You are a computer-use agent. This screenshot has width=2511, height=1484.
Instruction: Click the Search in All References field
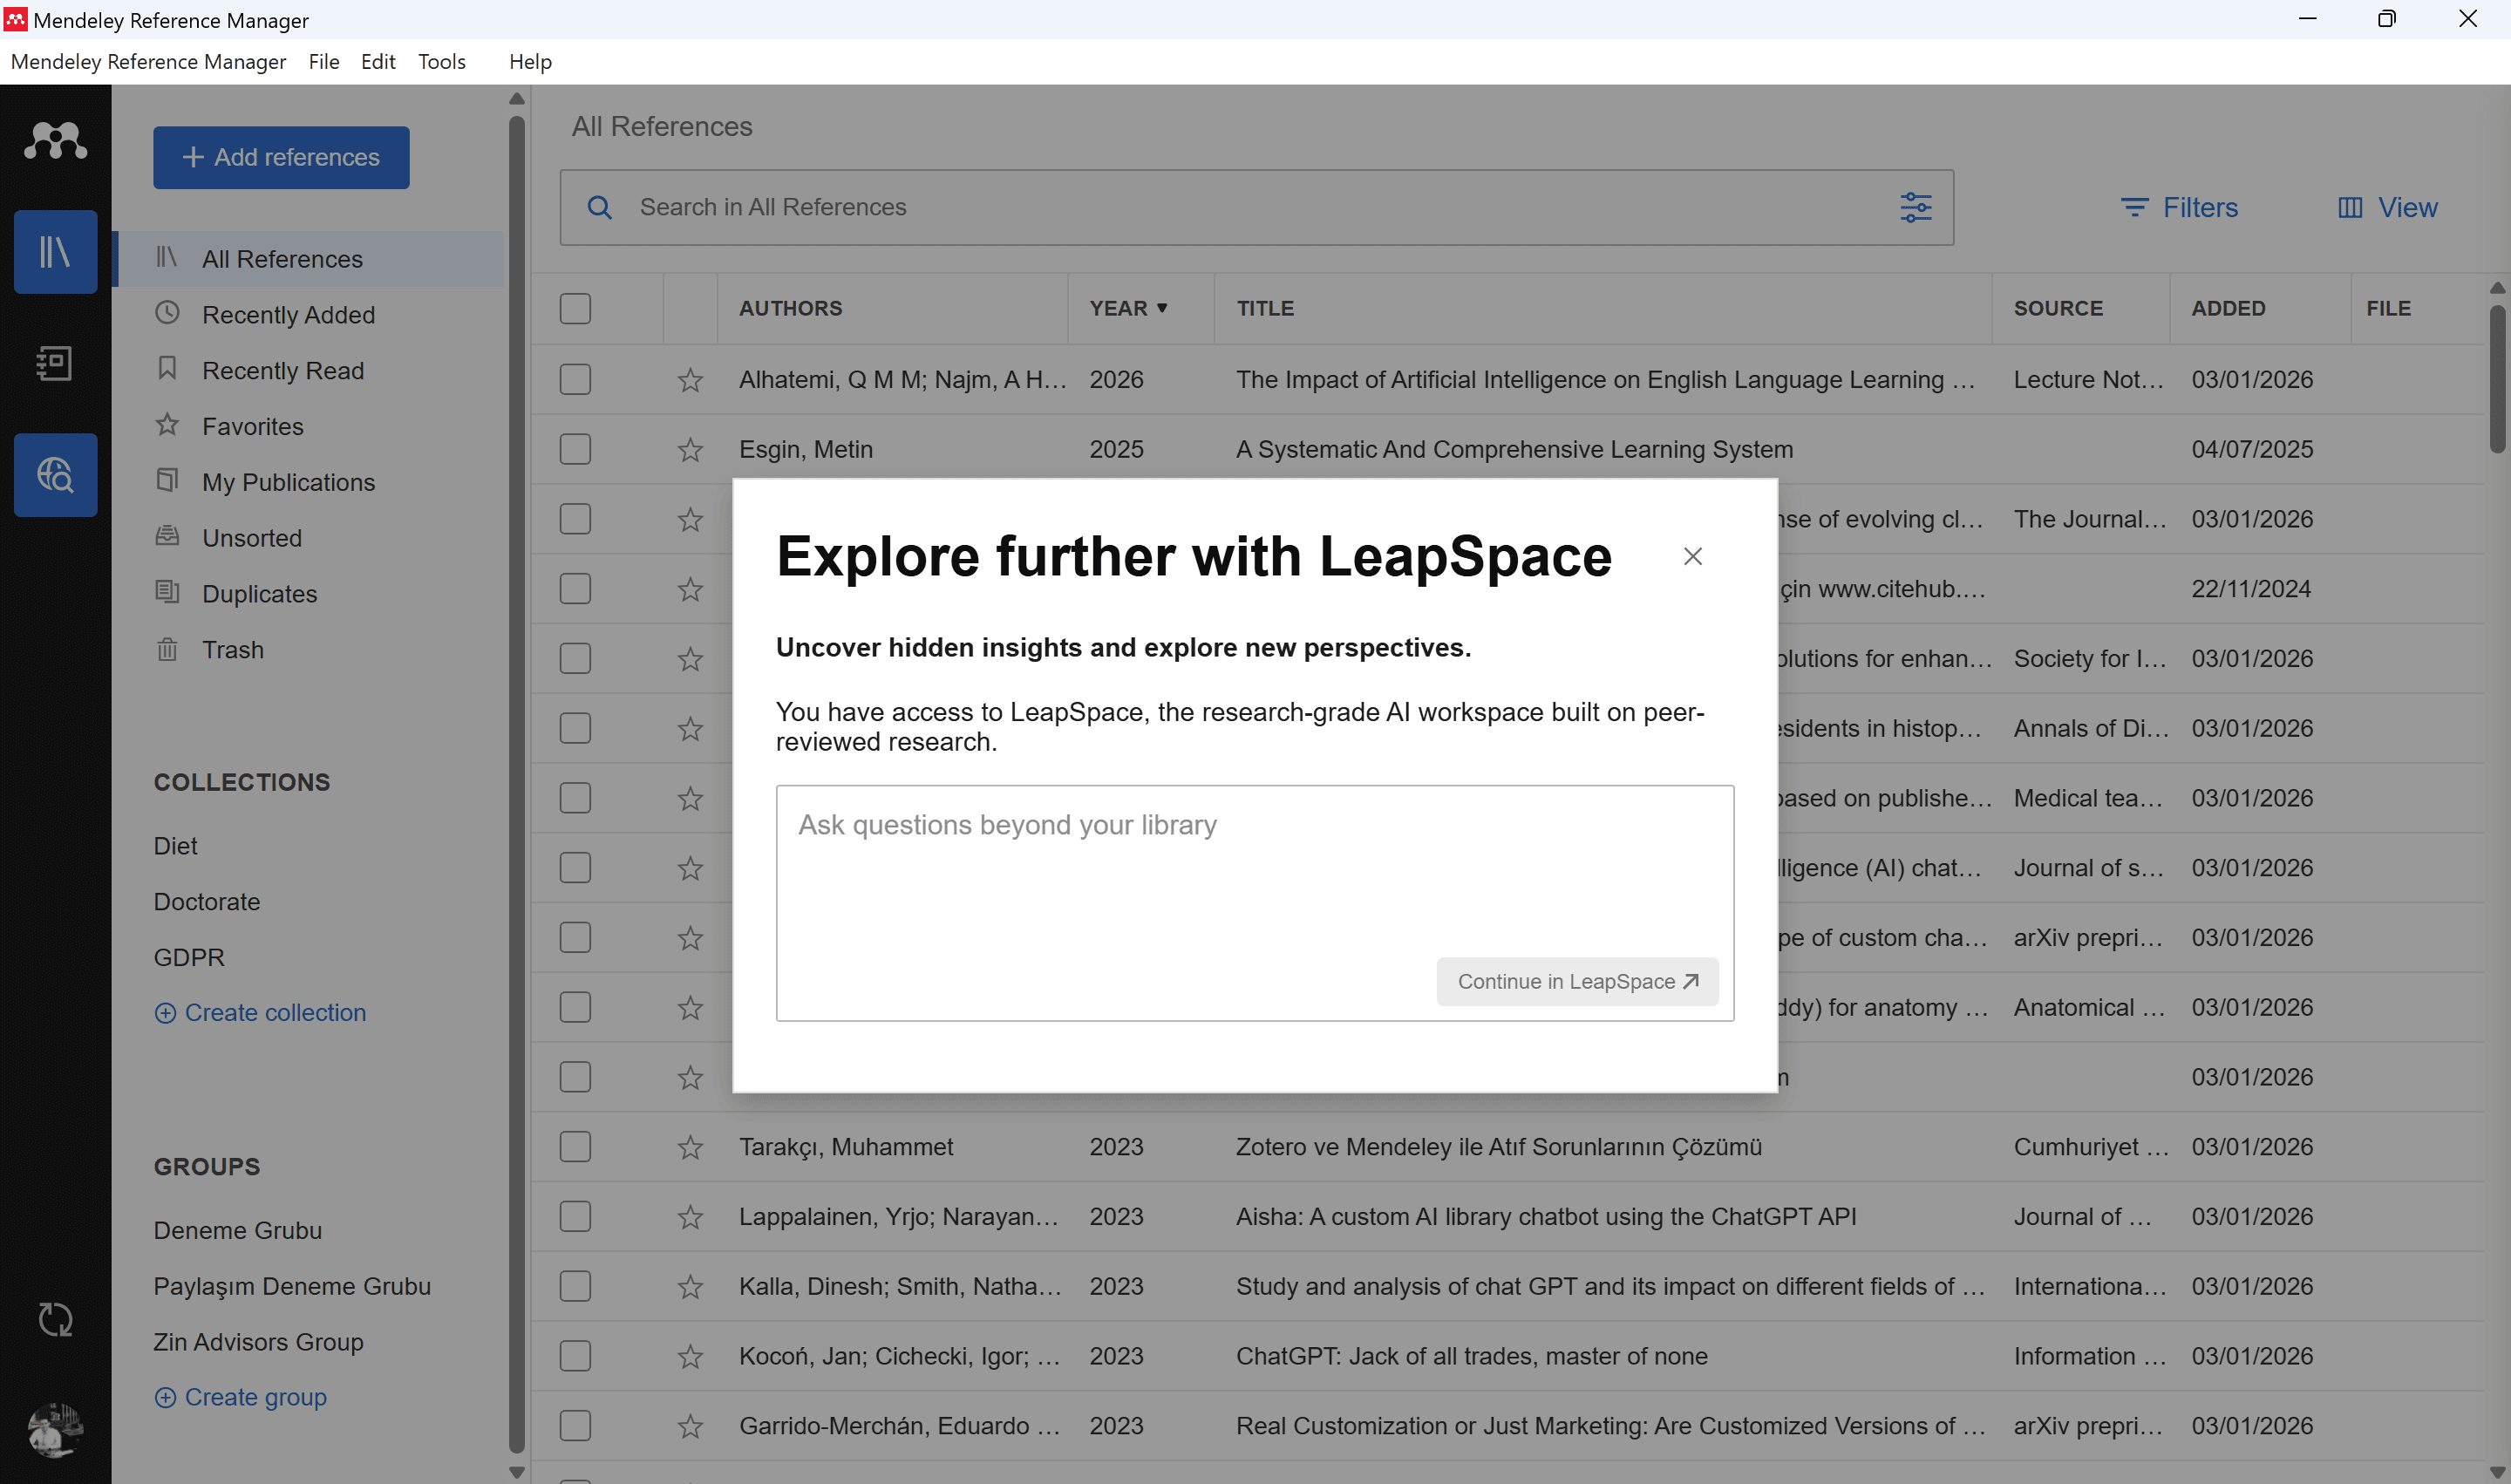(1256, 207)
